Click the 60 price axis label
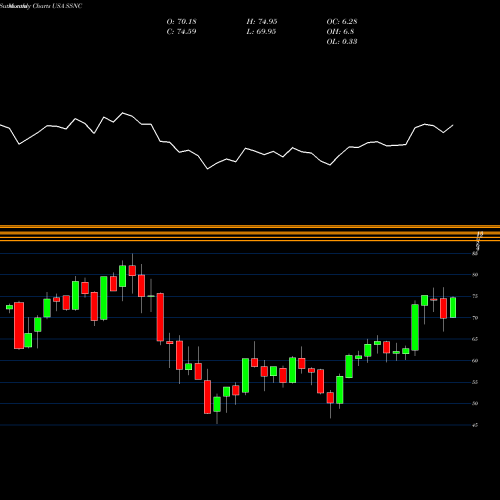The image size is (500, 500). 475,360
